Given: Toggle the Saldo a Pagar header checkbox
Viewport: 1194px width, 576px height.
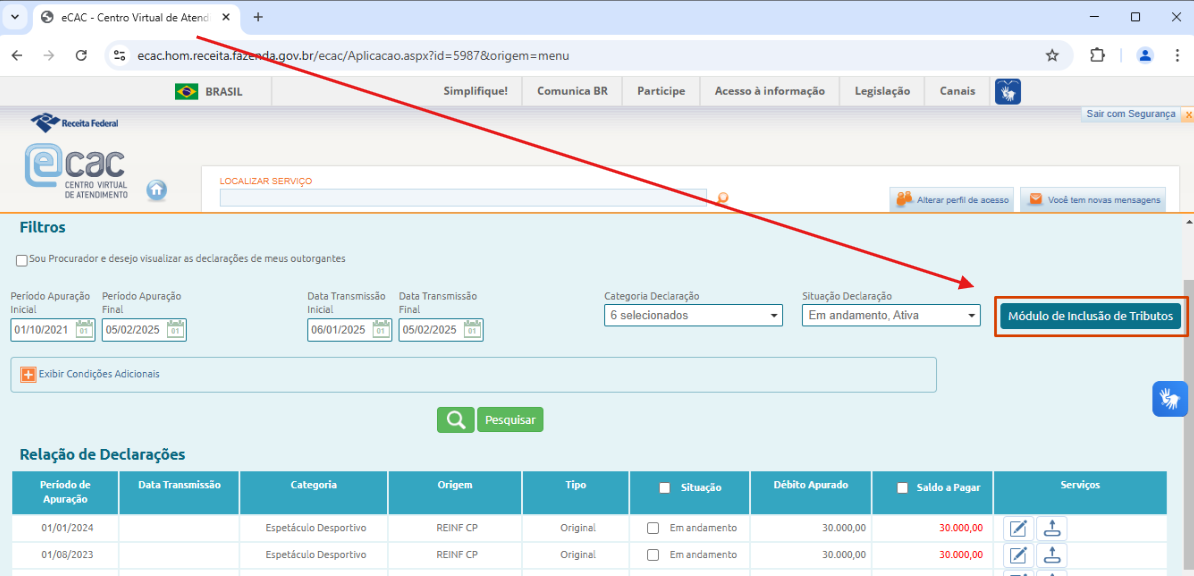Looking at the screenshot, I should [903, 488].
